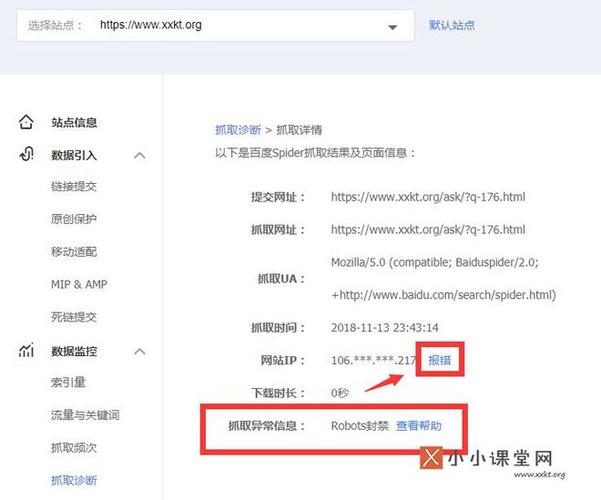Click the 数据监控 section label

point(74,351)
